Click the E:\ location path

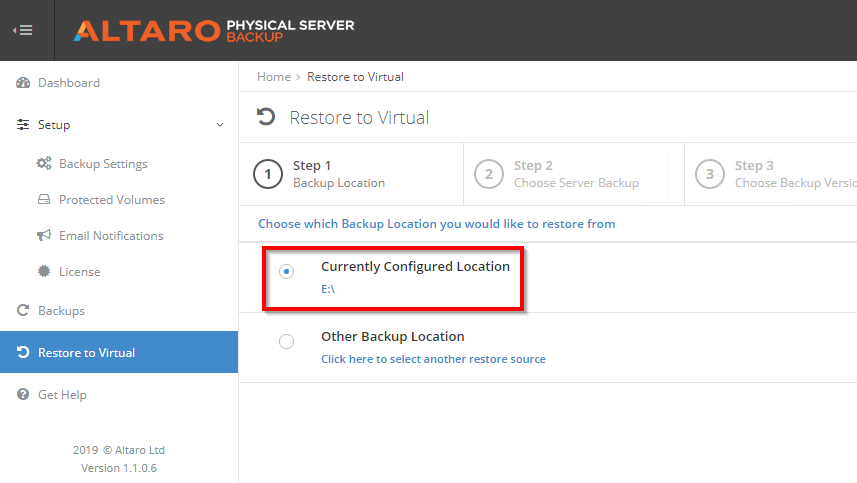point(328,289)
